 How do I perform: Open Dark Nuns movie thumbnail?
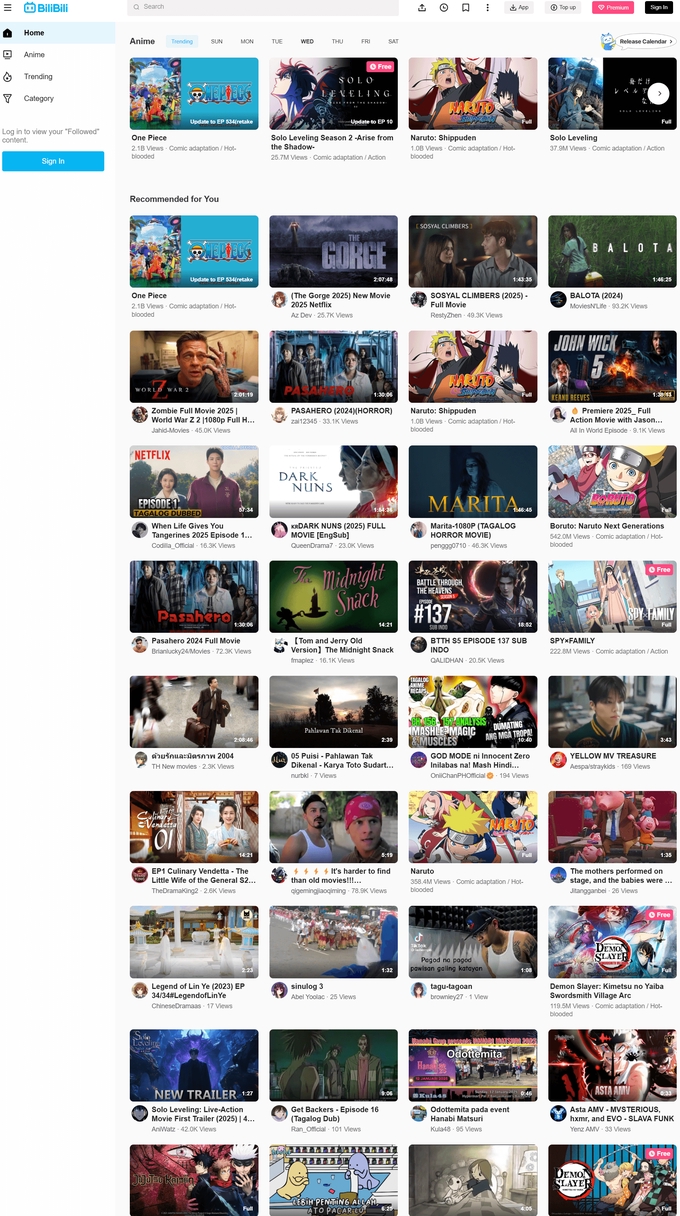(333, 481)
